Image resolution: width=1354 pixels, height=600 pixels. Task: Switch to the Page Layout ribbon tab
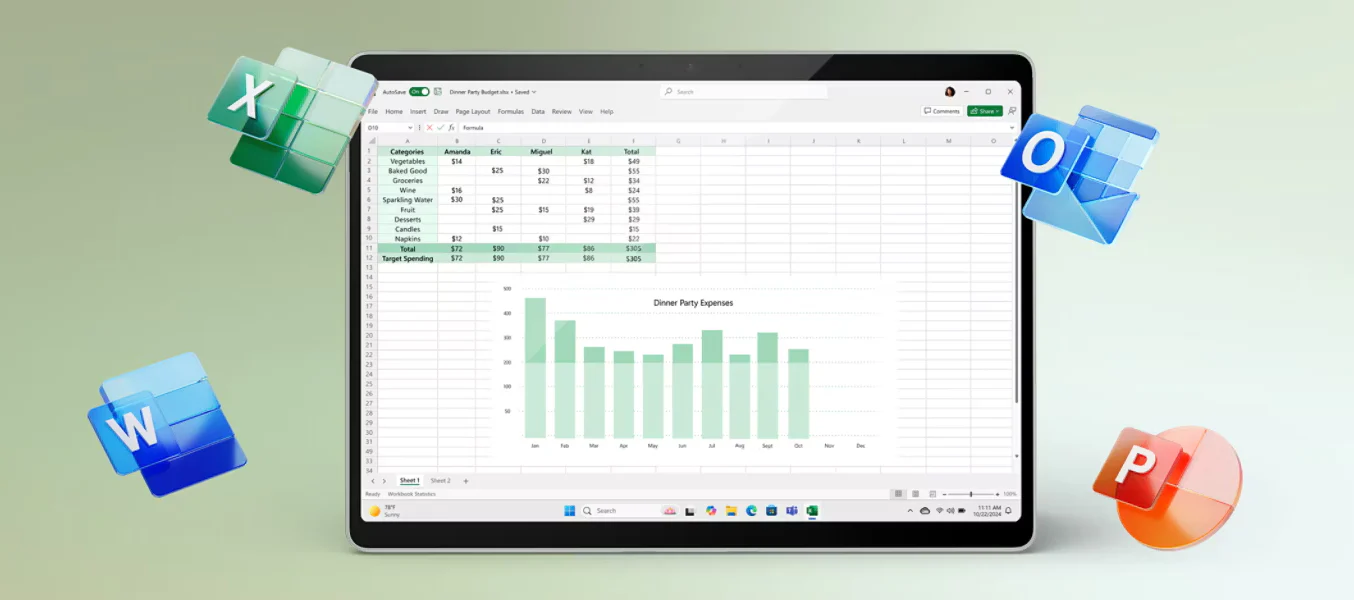(x=473, y=112)
